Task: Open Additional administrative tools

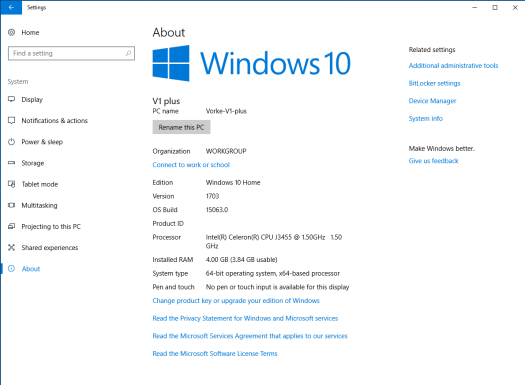Action: (453, 66)
